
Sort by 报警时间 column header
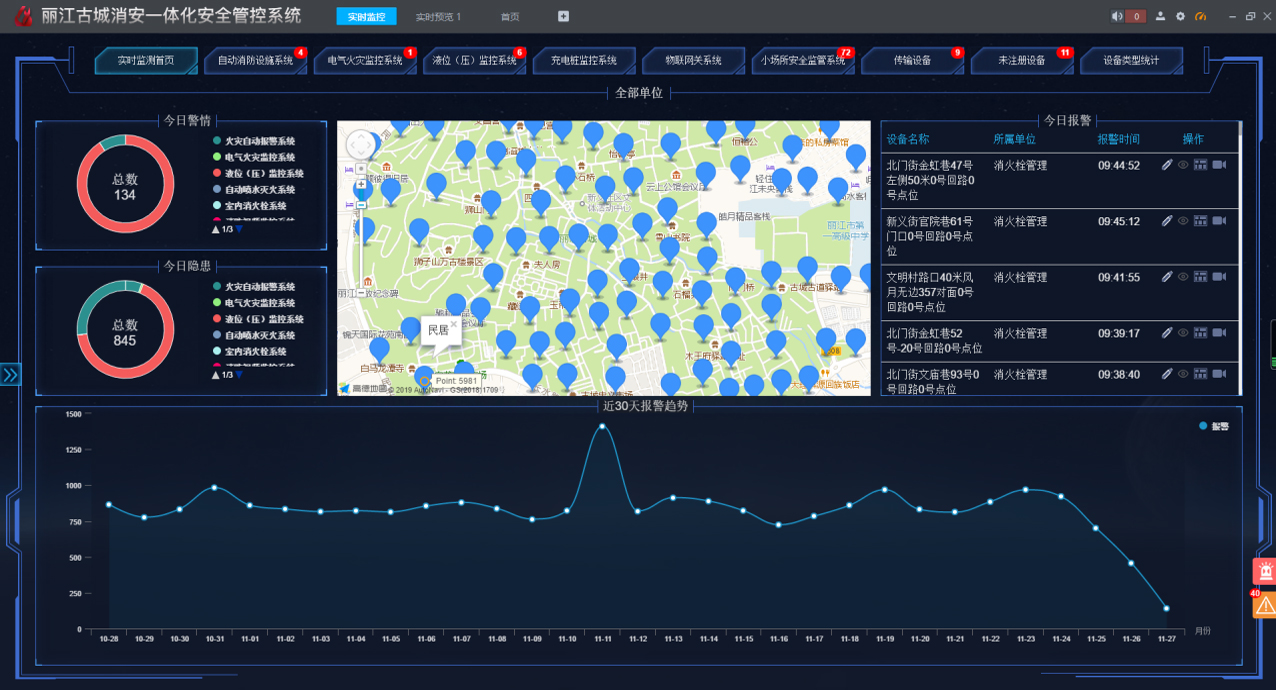pyautogui.click(x=1118, y=139)
